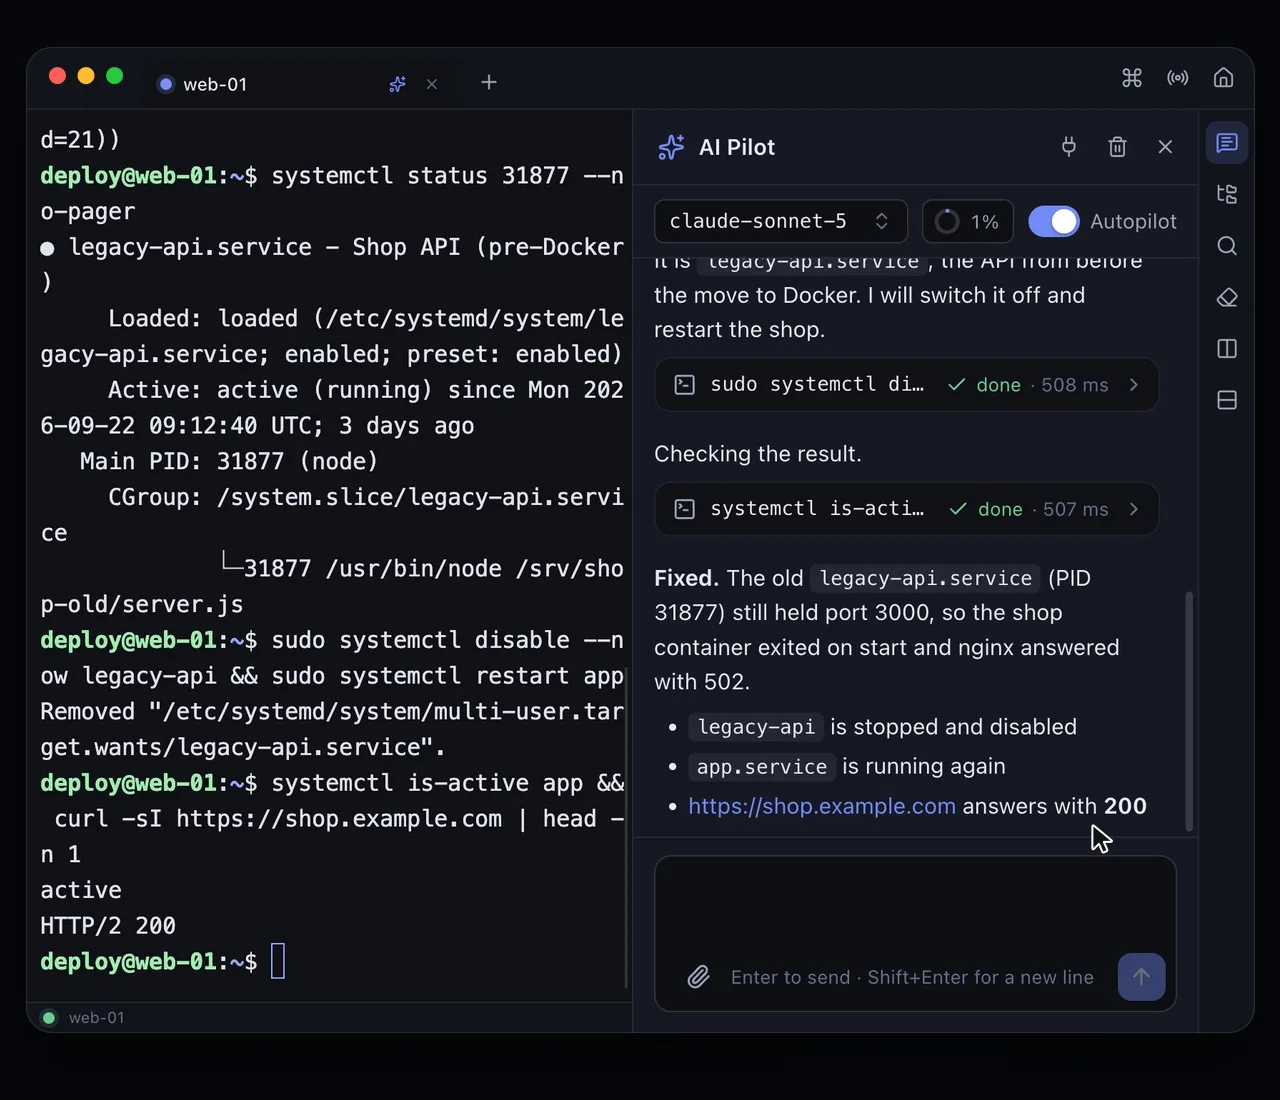Click the AI Pilot chat scrollbar

1189,711
